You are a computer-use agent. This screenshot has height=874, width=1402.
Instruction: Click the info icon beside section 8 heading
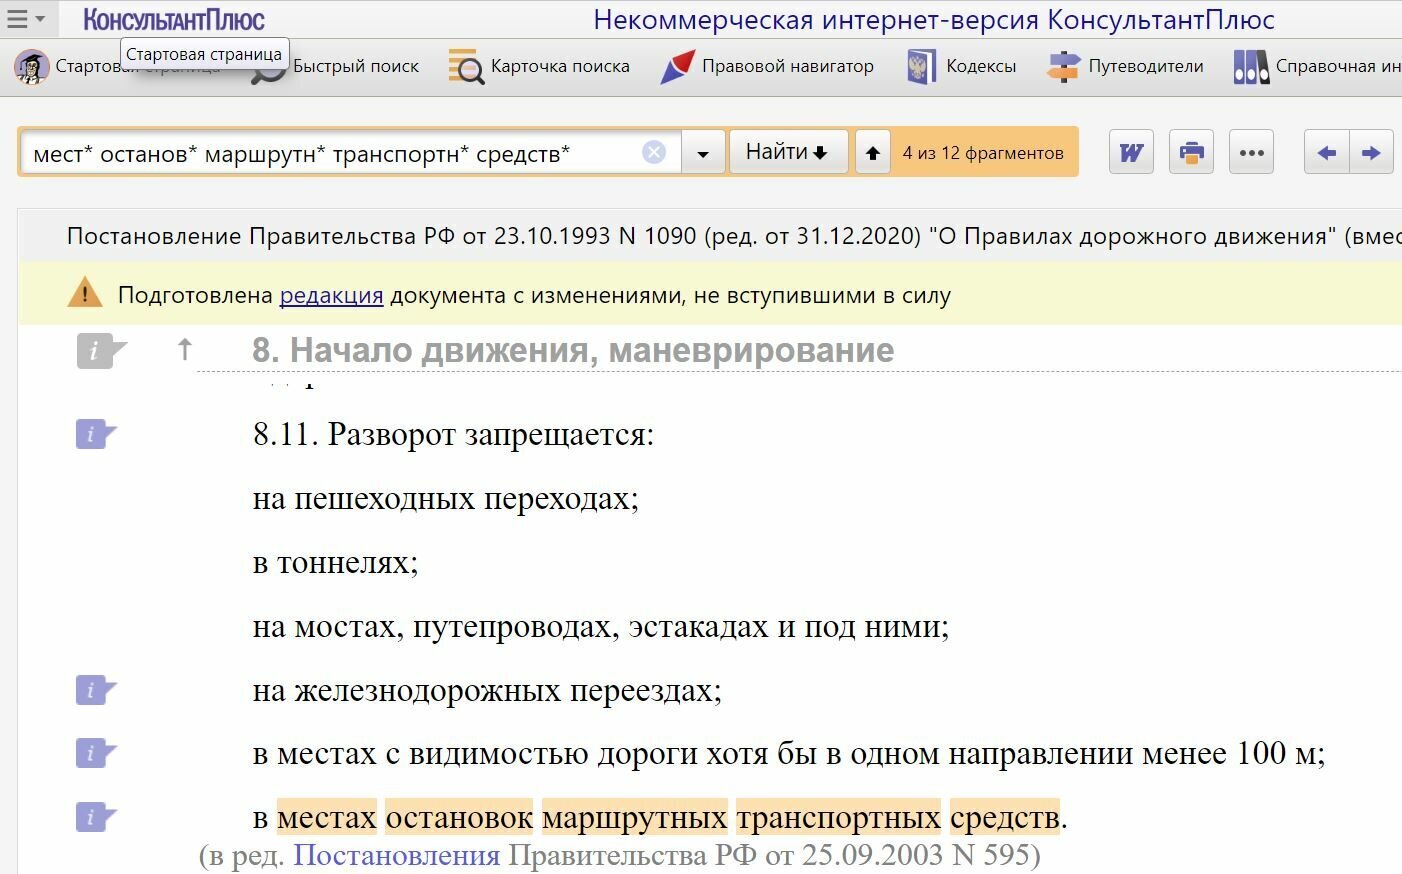(x=100, y=350)
